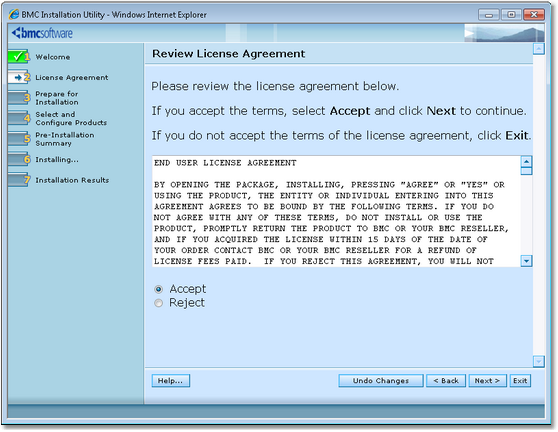
Task: Select the Reject radio button
Action: pyautogui.click(x=158, y=303)
